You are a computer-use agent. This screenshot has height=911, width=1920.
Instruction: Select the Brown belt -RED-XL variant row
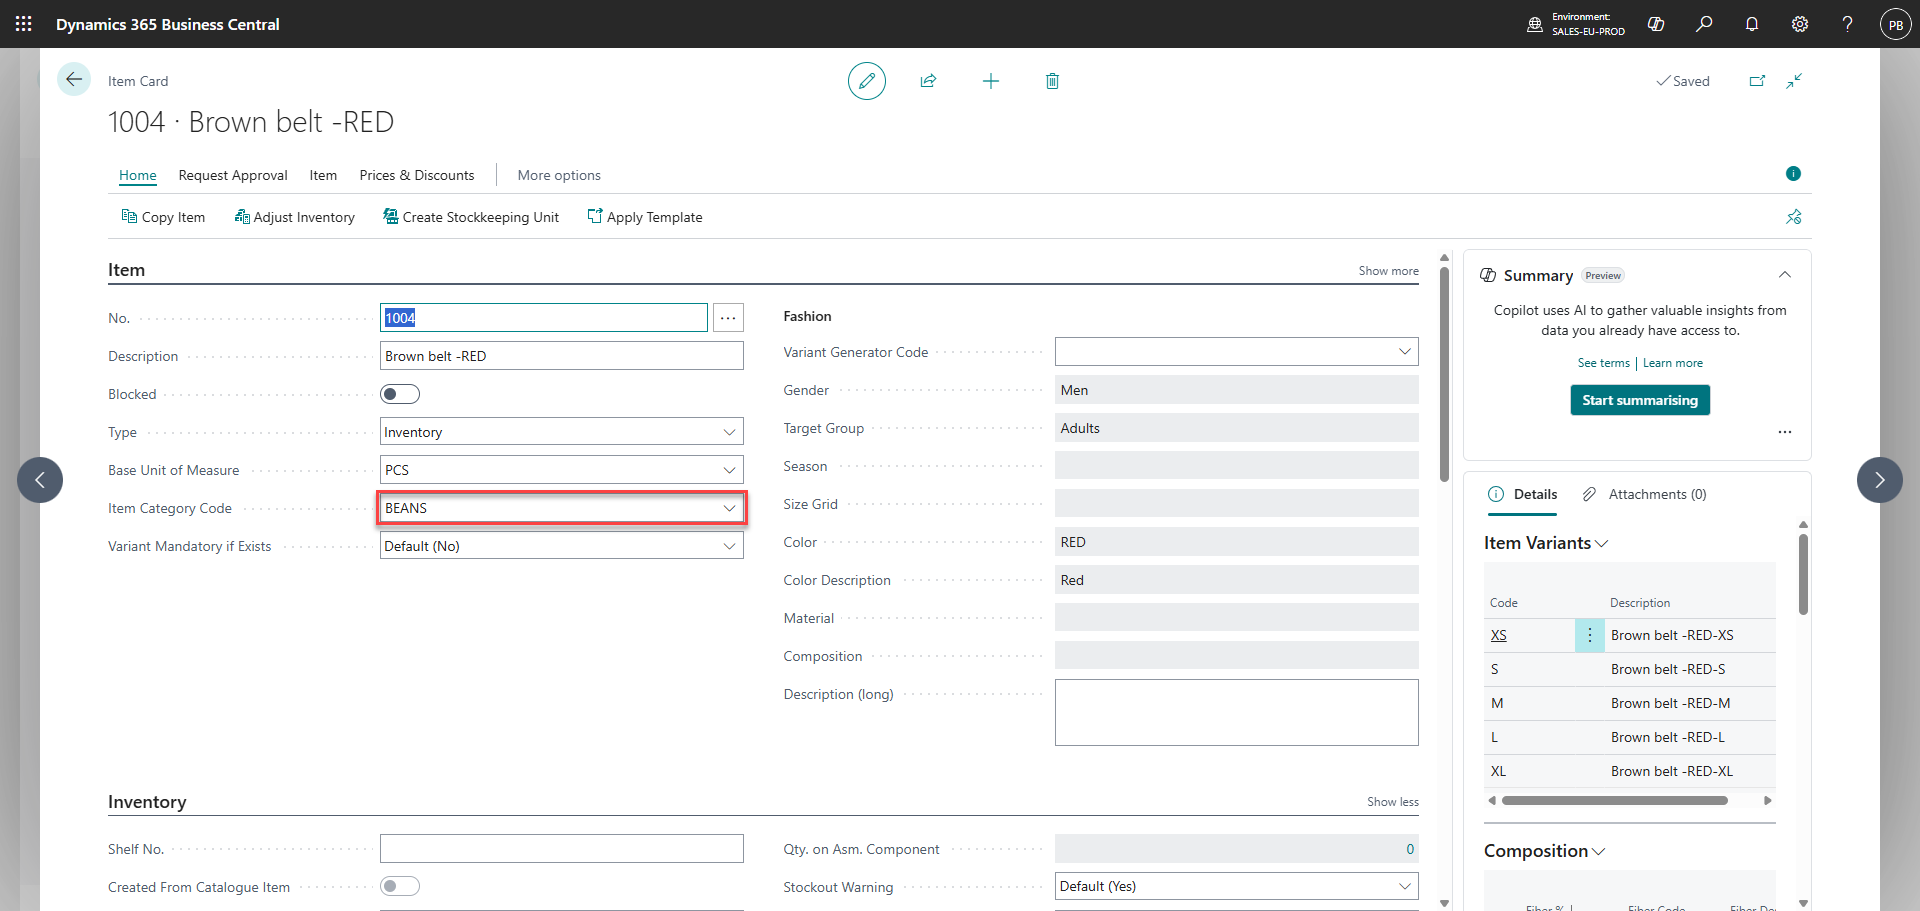coord(1630,771)
